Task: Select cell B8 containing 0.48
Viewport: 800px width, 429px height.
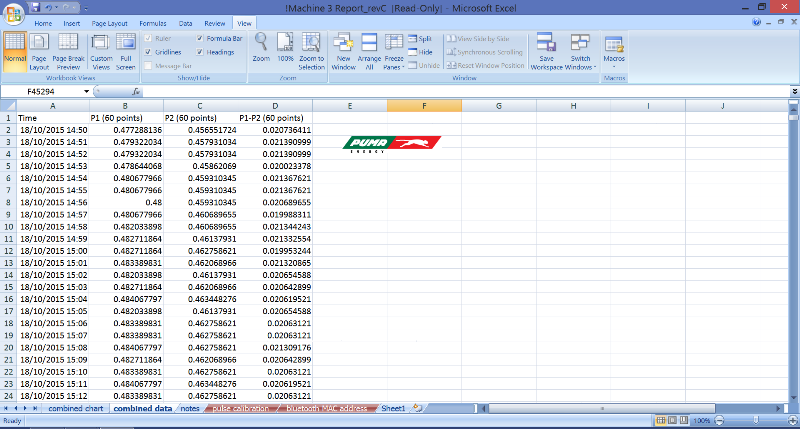Action: click(126, 203)
